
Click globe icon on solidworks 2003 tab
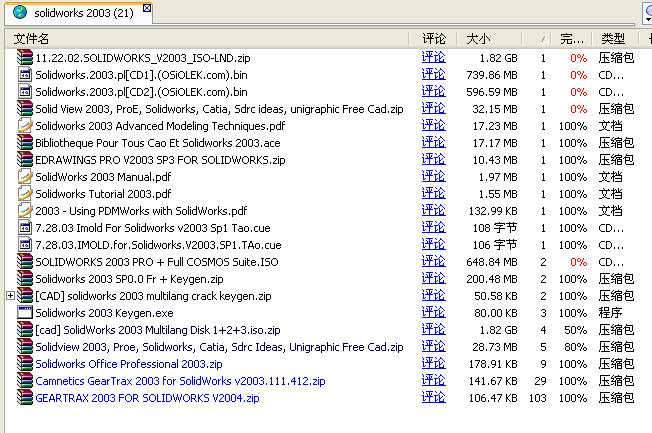pos(20,12)
